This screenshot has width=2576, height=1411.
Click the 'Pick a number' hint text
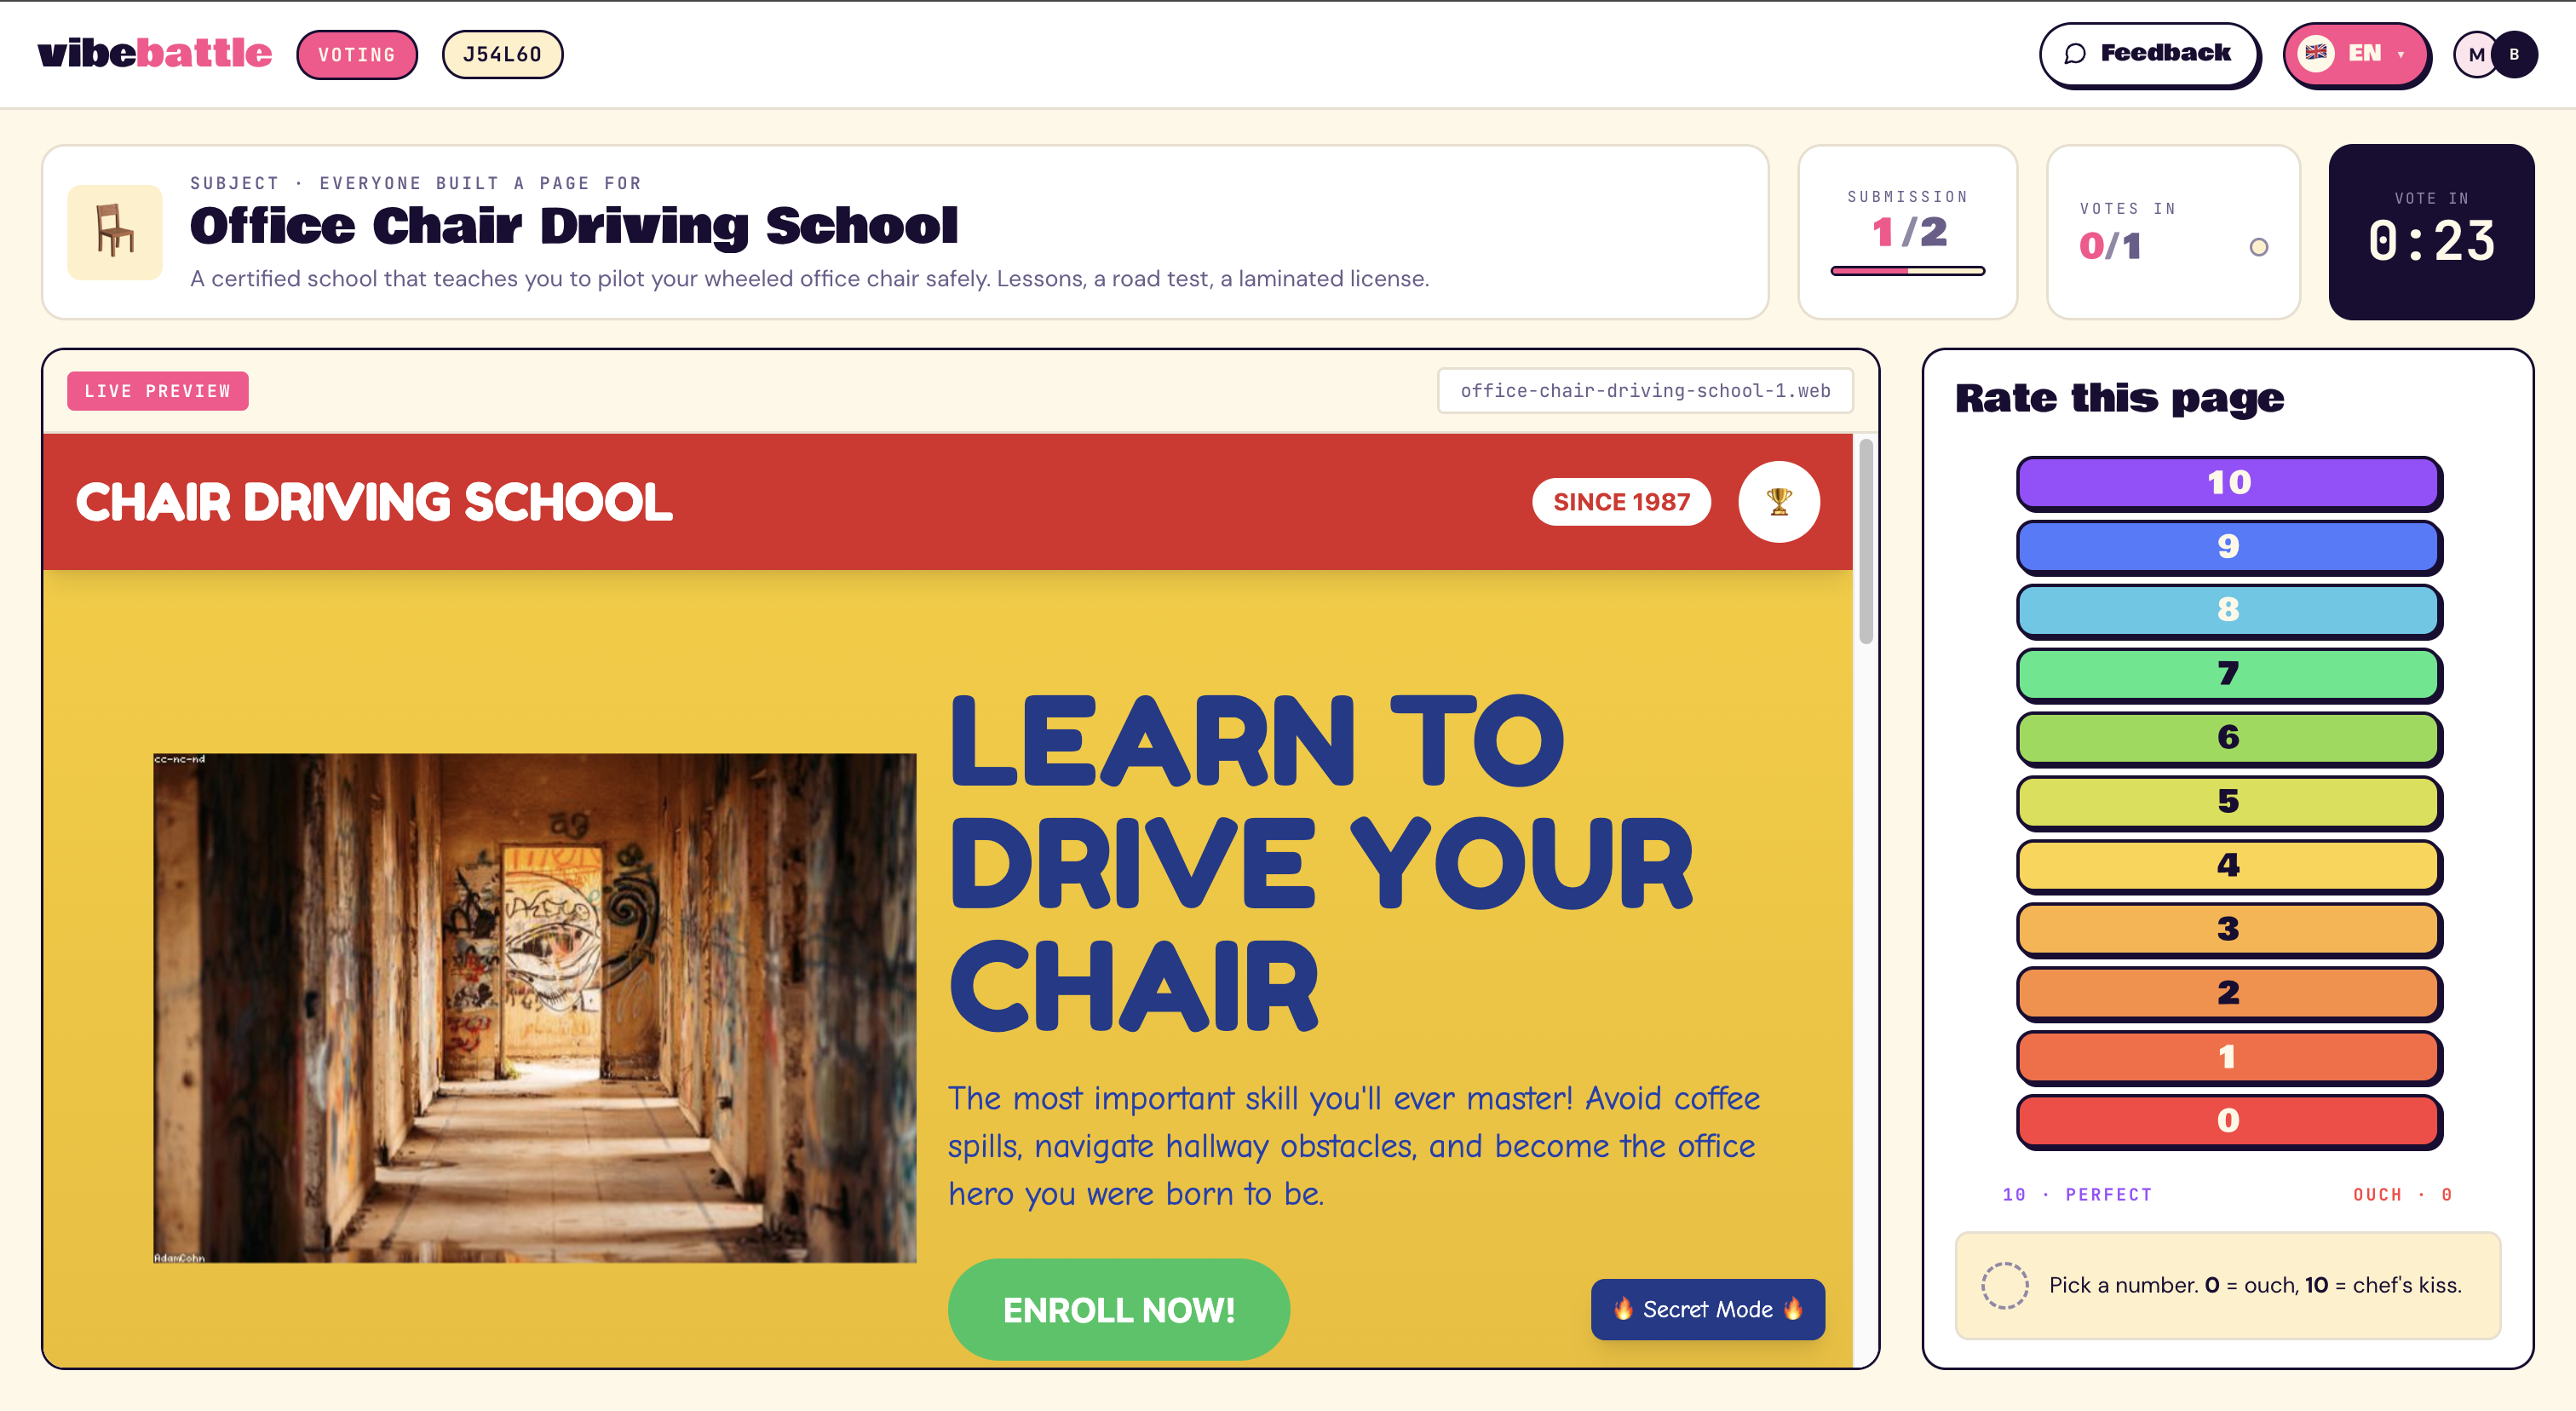coord(2255,1285)
